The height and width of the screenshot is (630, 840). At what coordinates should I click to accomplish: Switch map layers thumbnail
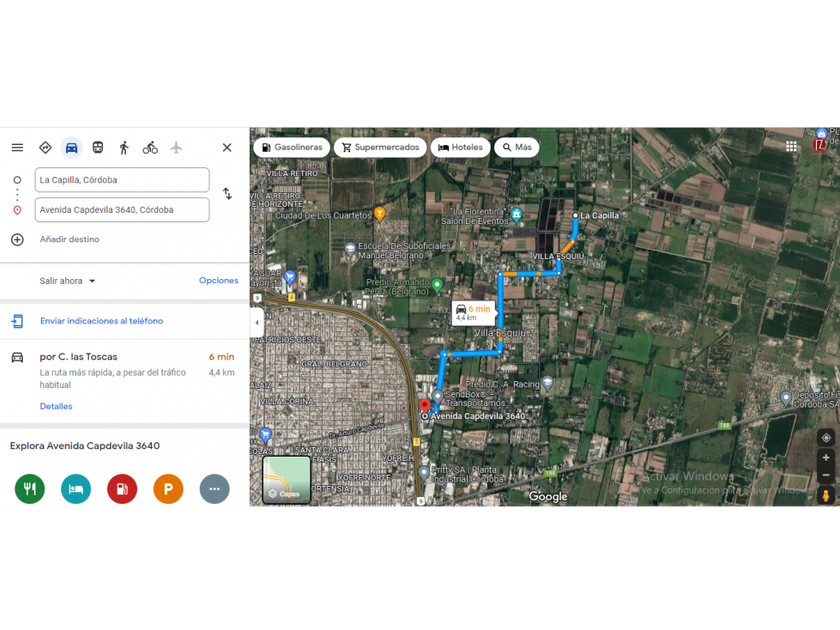pyautogui.click(x=287, y=480)
